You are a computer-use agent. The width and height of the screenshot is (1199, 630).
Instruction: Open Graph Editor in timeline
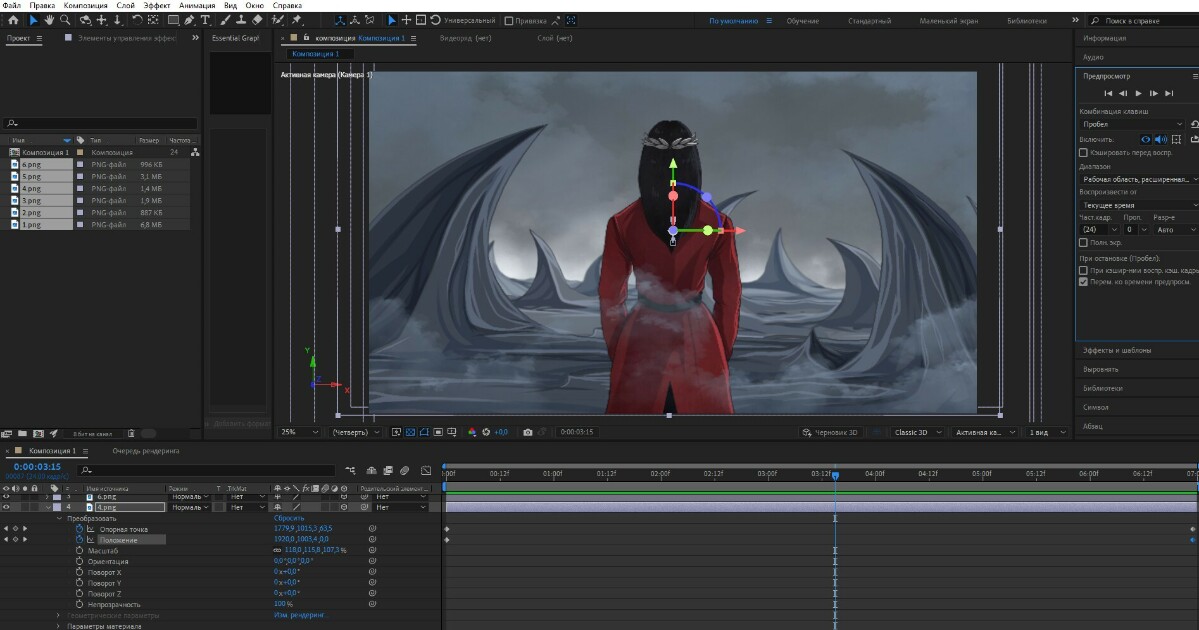[426, 470]
